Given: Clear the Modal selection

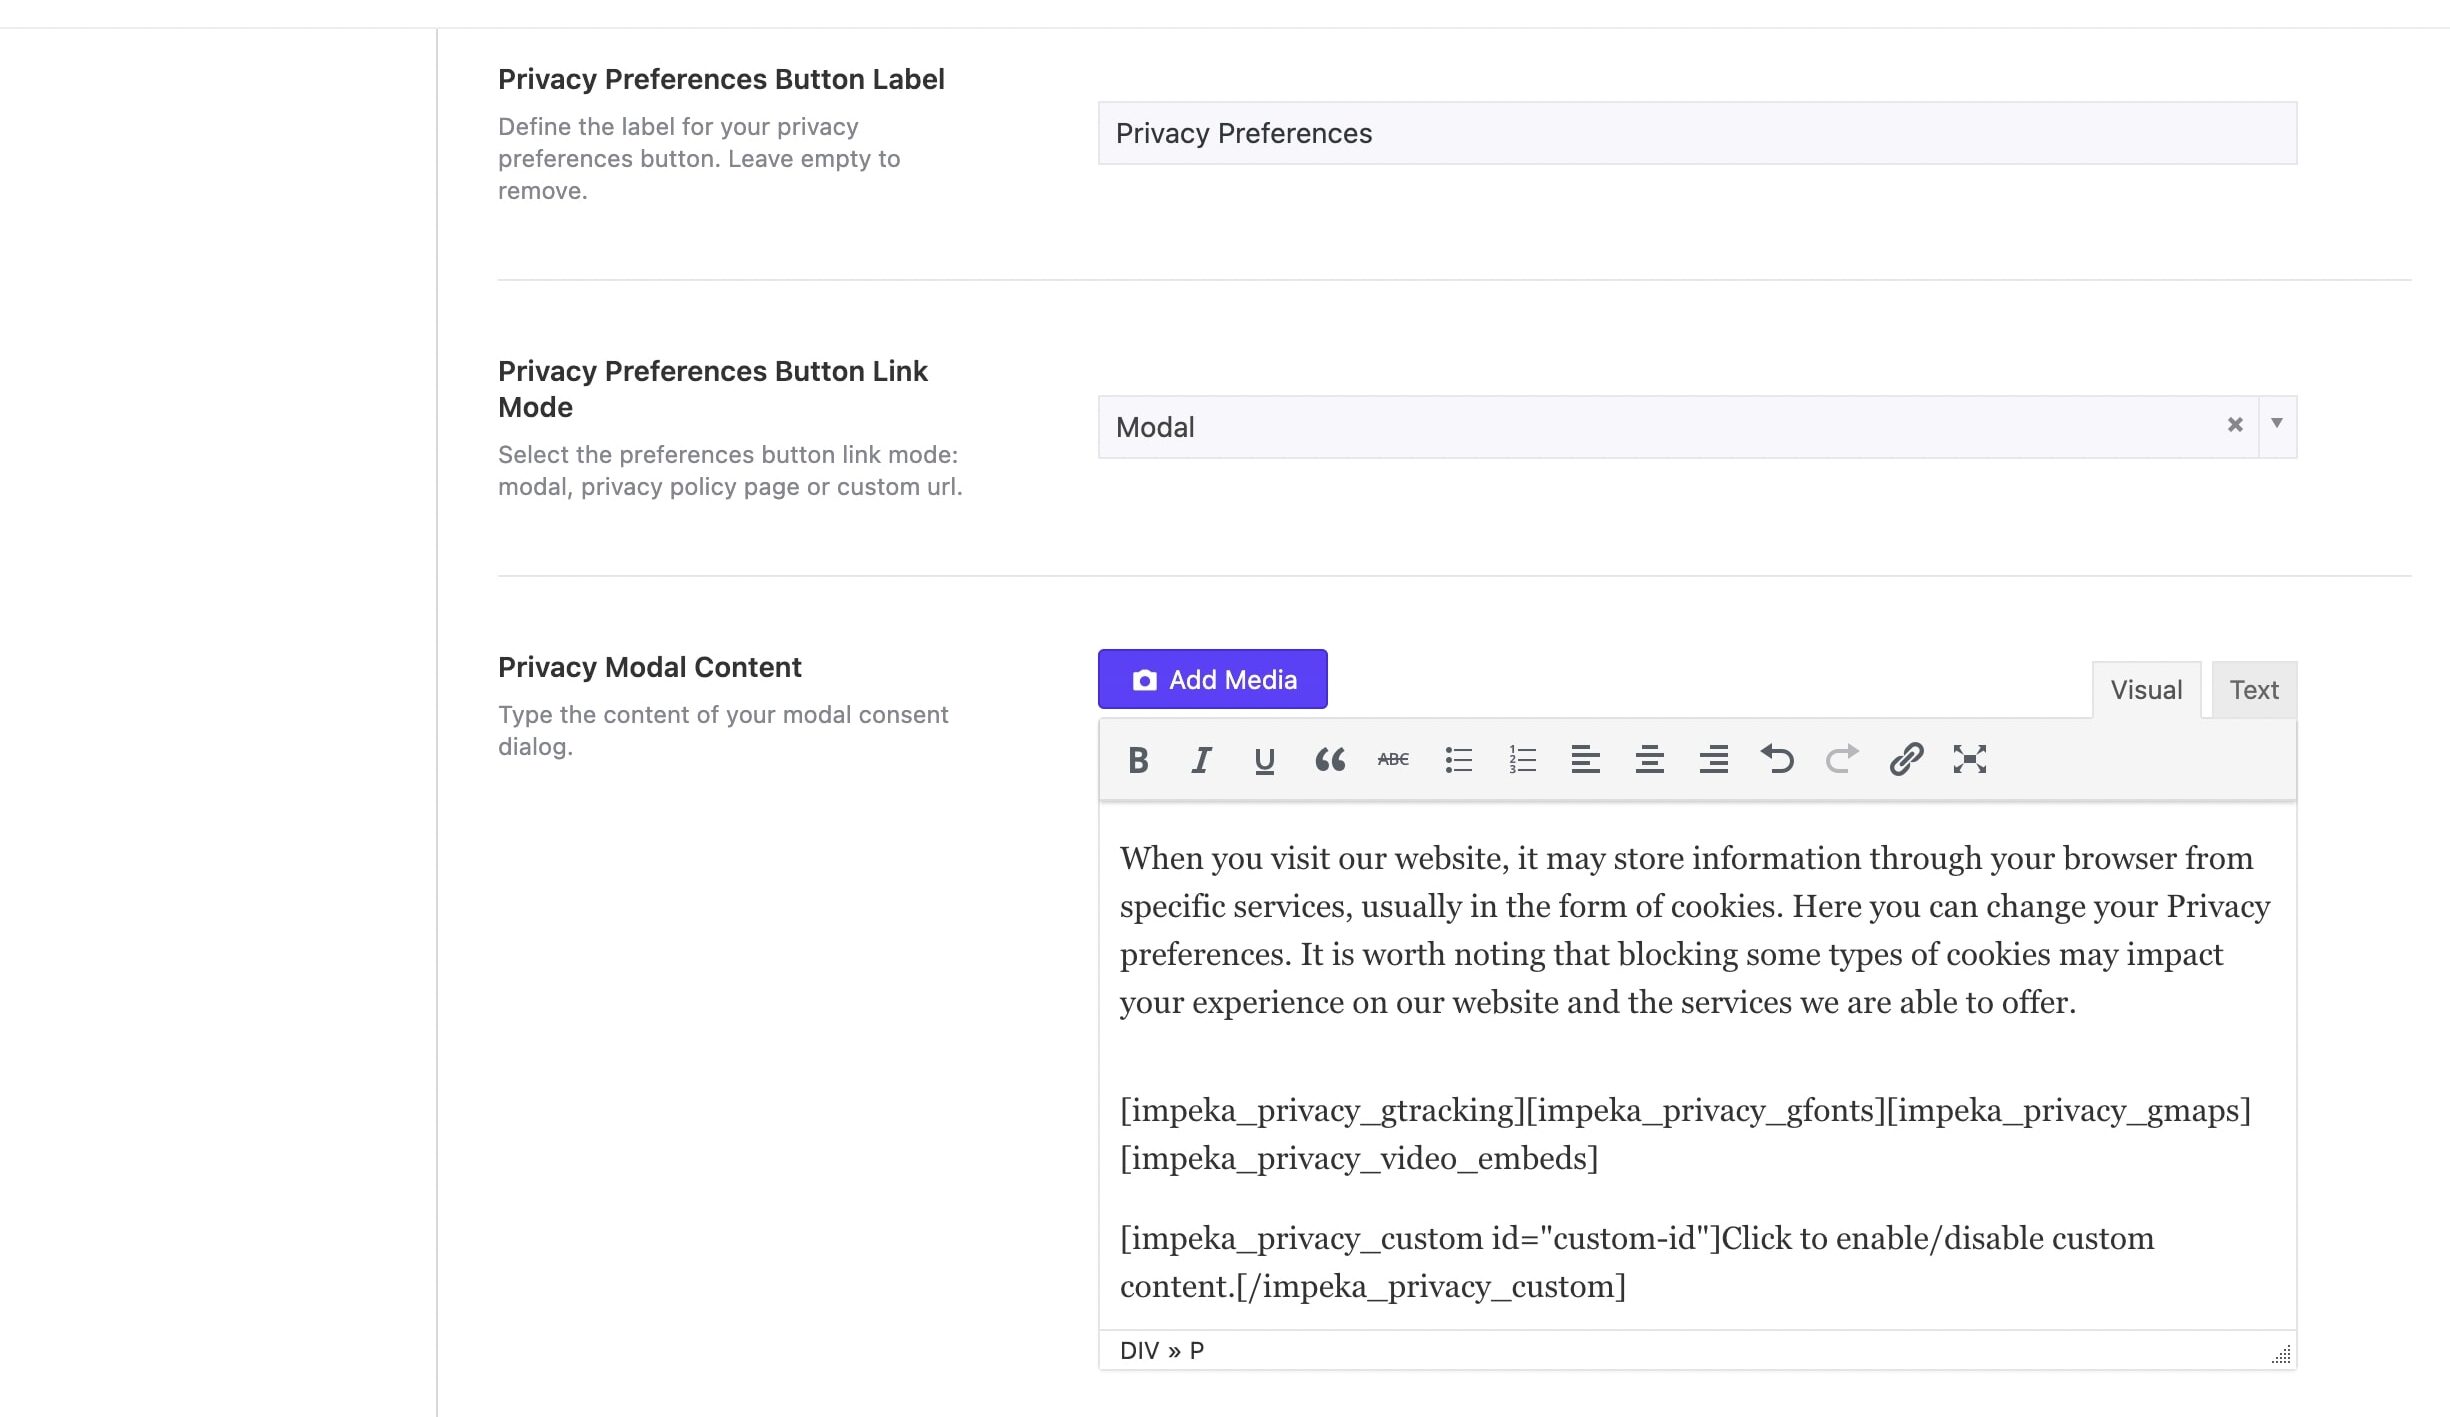Looking at the screenshot, I should tap(2235, 425).
